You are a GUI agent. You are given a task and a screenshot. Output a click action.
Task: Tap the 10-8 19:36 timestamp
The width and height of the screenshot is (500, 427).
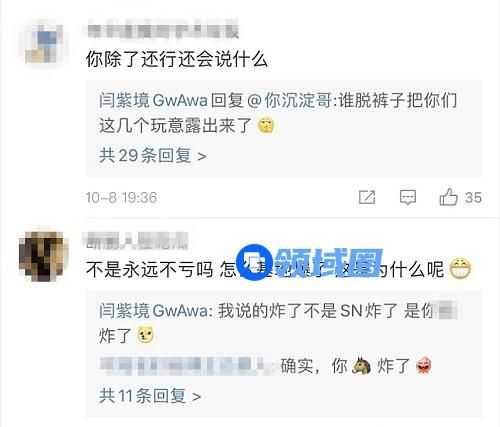(x=121, y=197)
